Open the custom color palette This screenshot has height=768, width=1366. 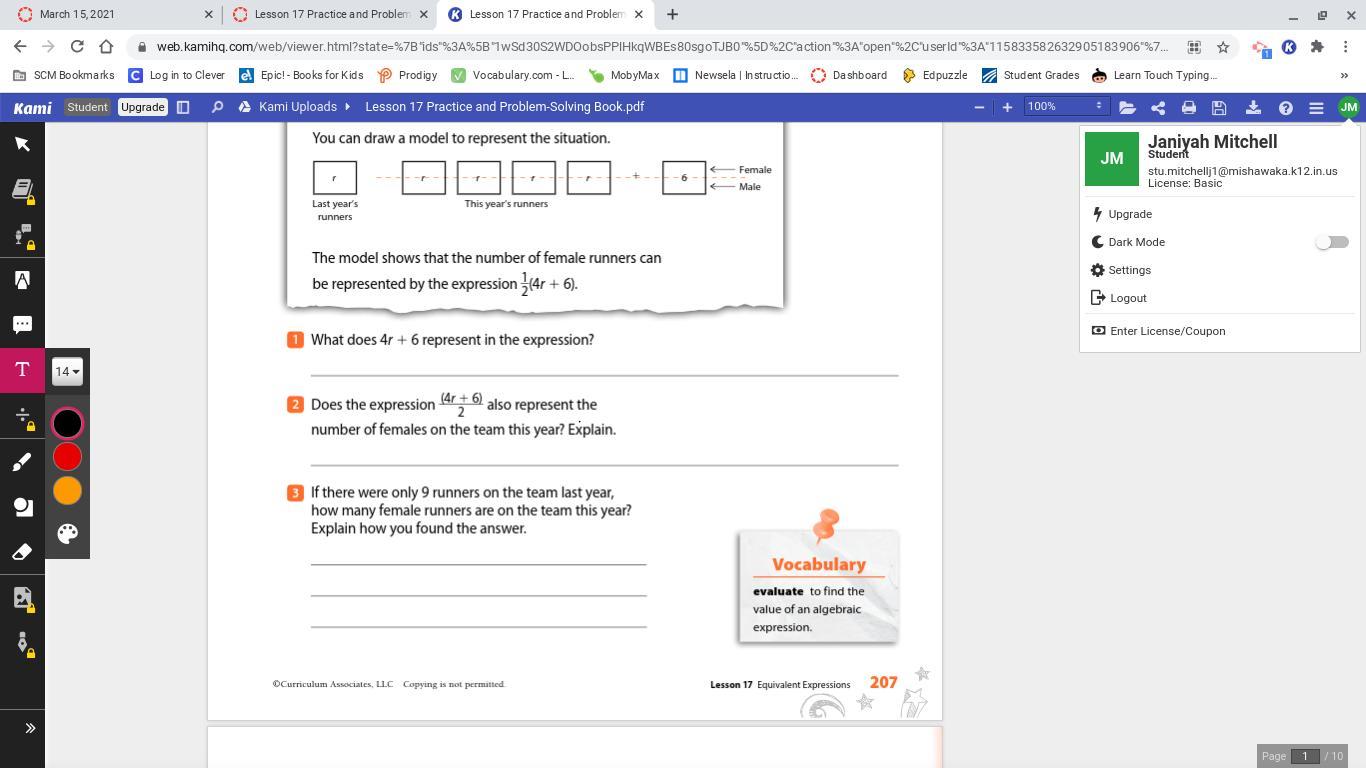tap(67, 533)
